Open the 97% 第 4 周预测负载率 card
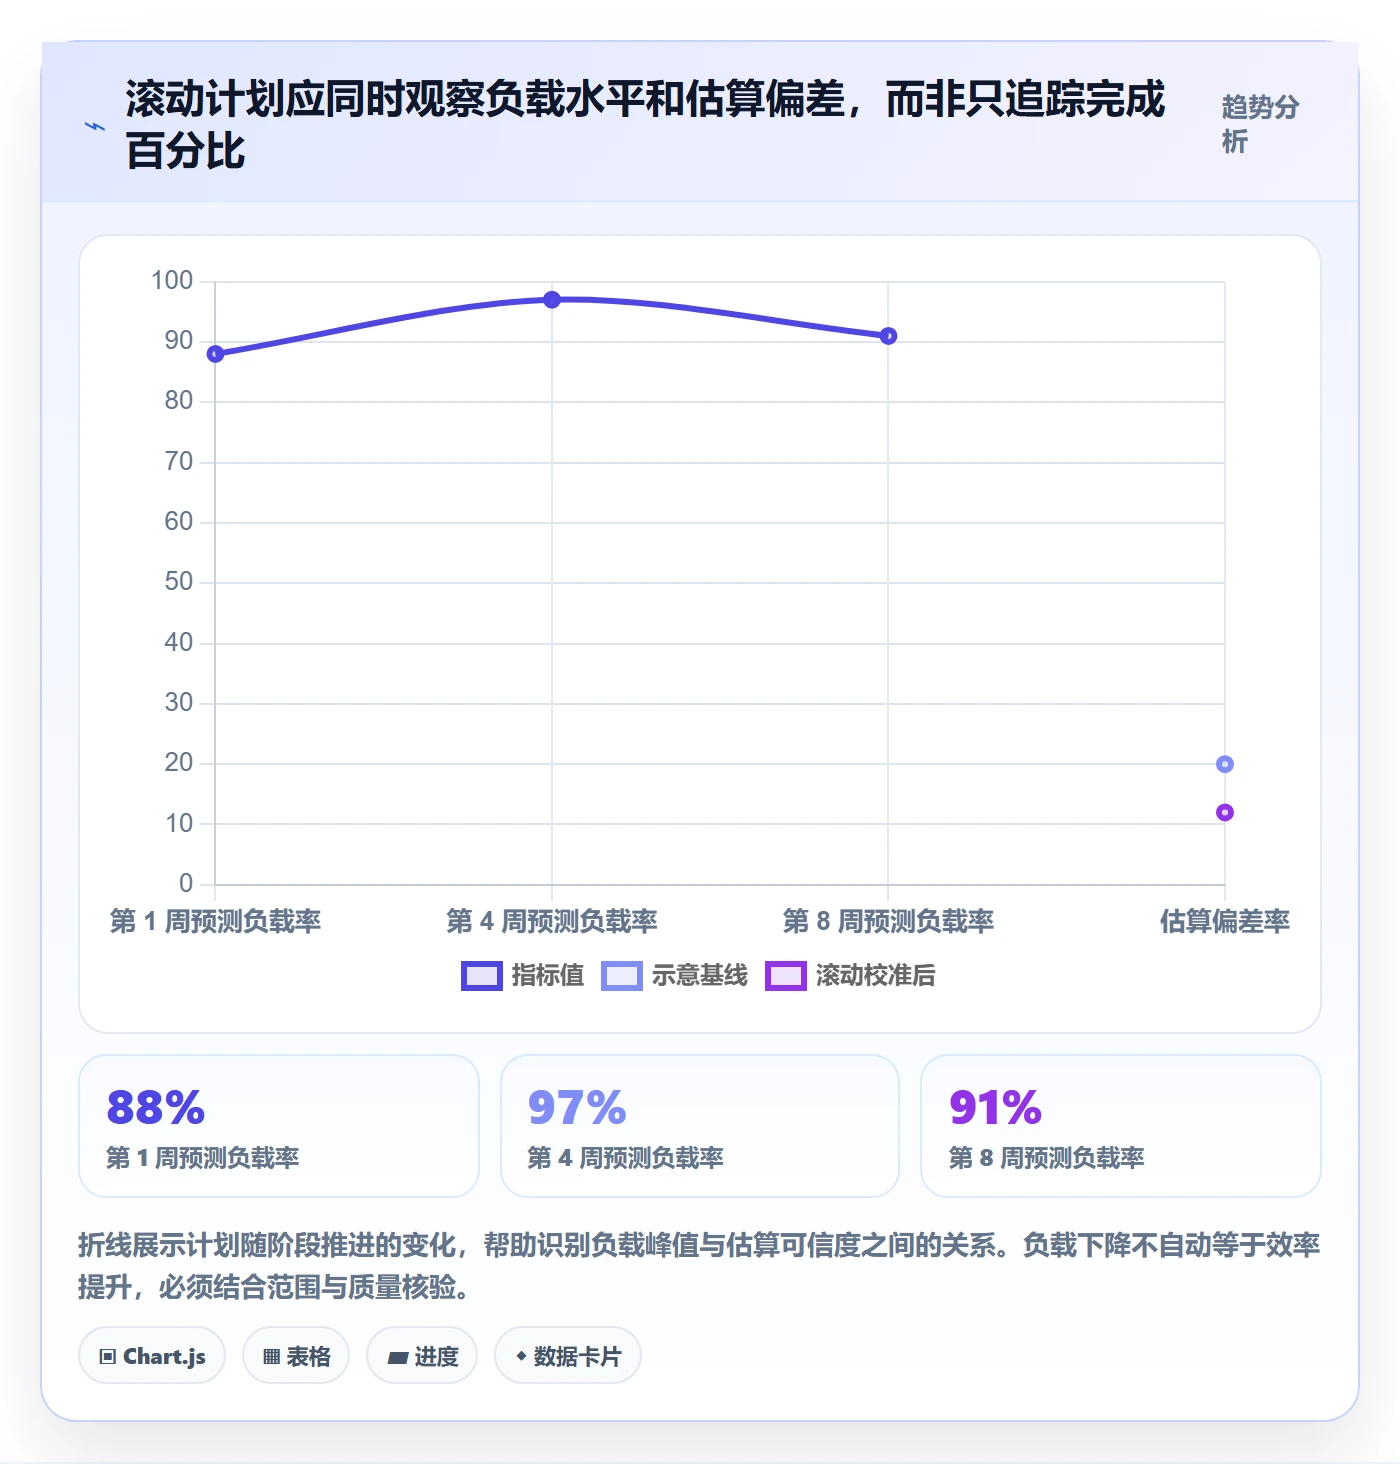 pyautogui.click(x=700, y=1126)
